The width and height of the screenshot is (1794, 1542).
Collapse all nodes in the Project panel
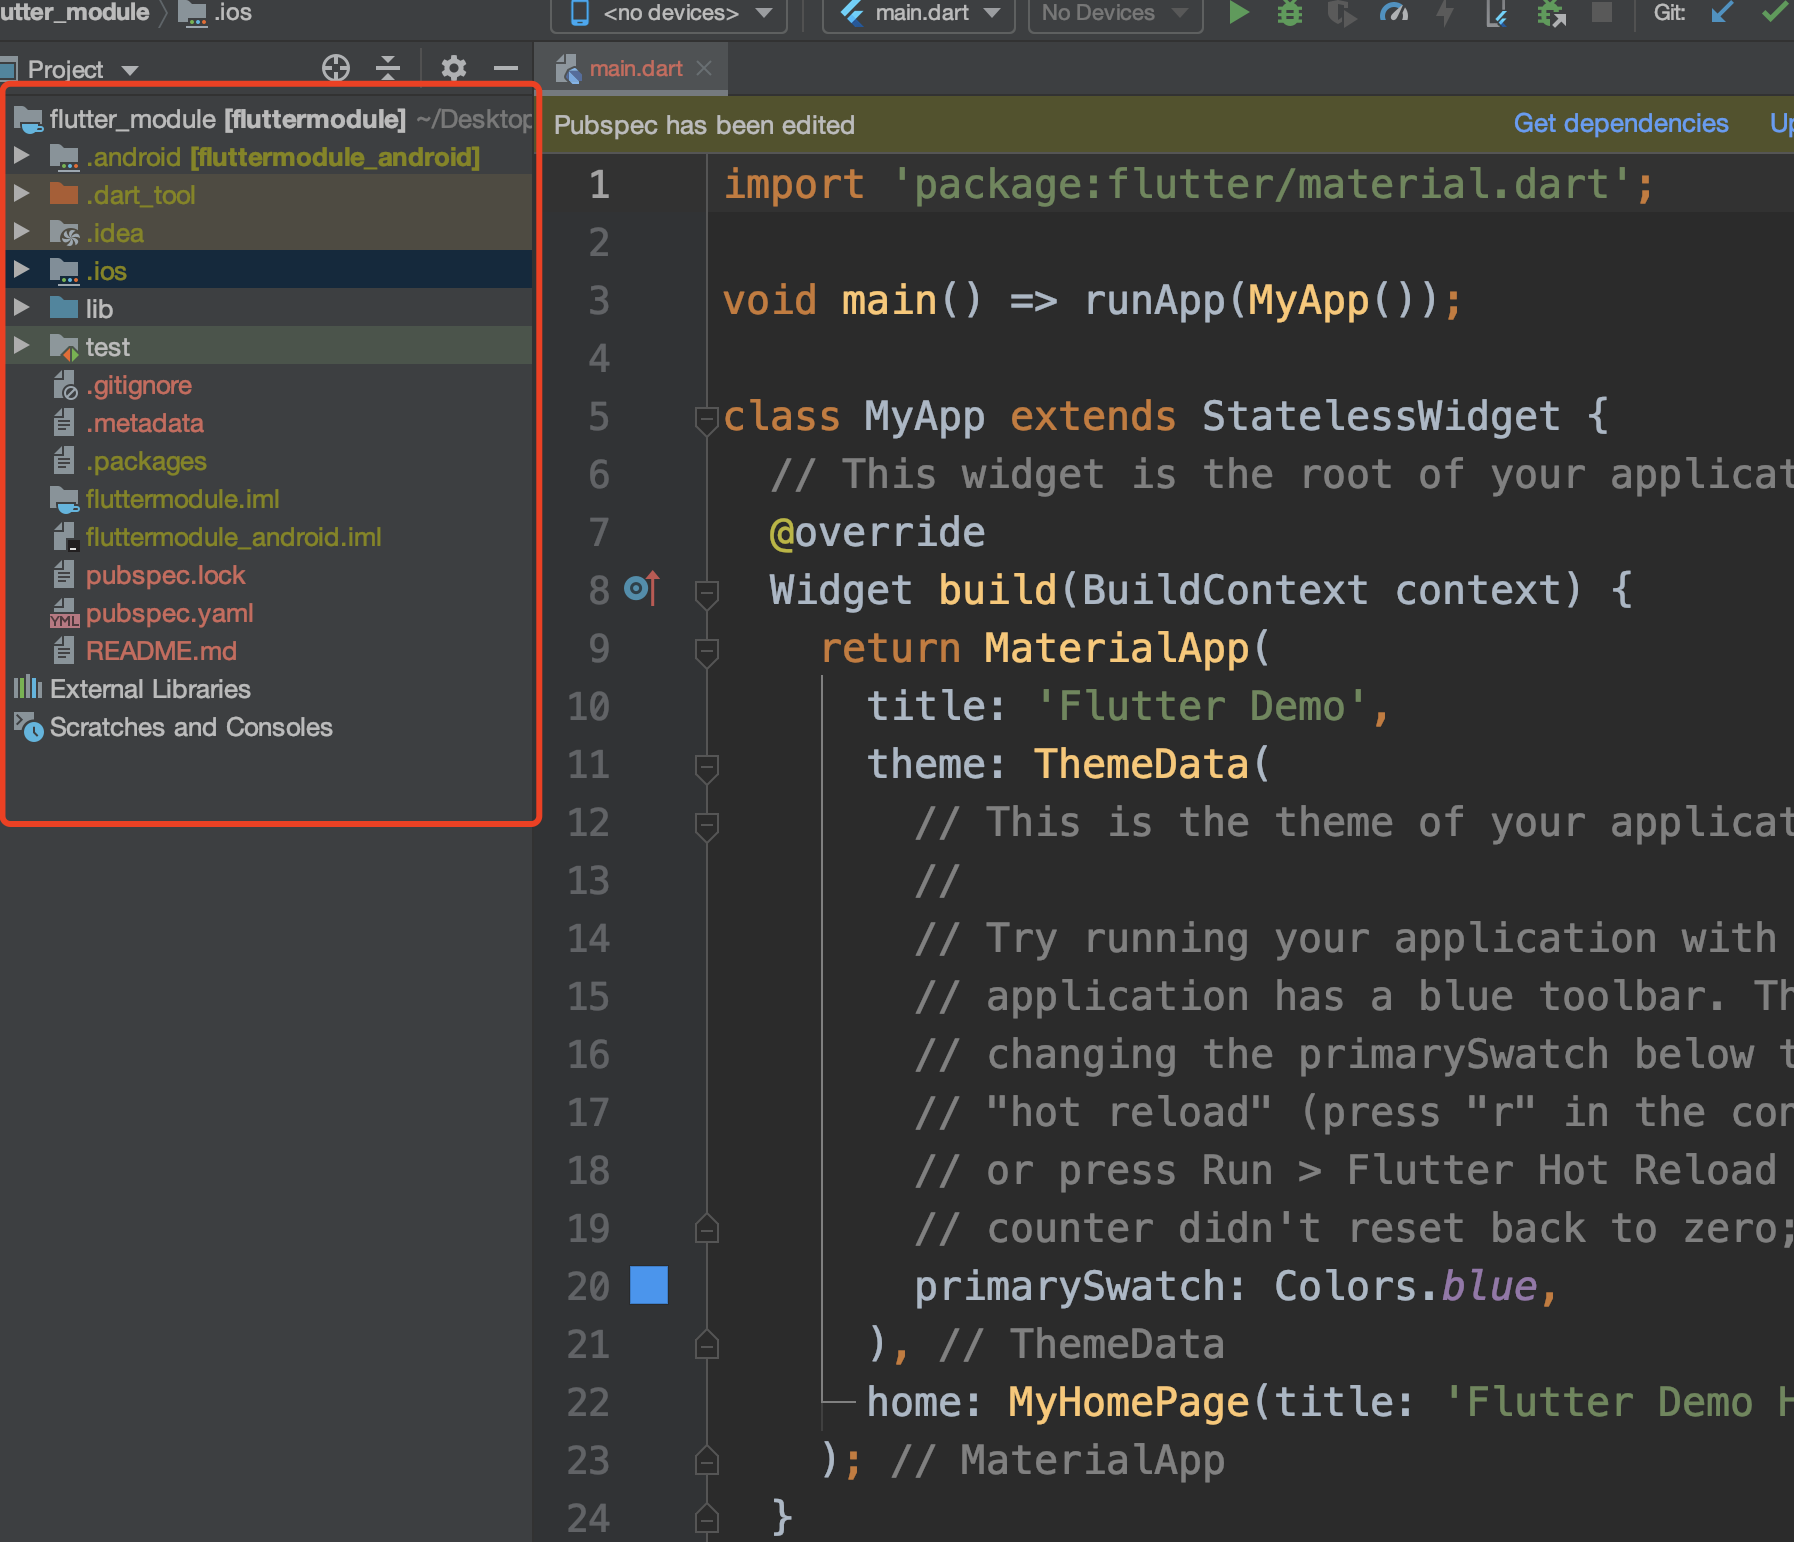388,68
